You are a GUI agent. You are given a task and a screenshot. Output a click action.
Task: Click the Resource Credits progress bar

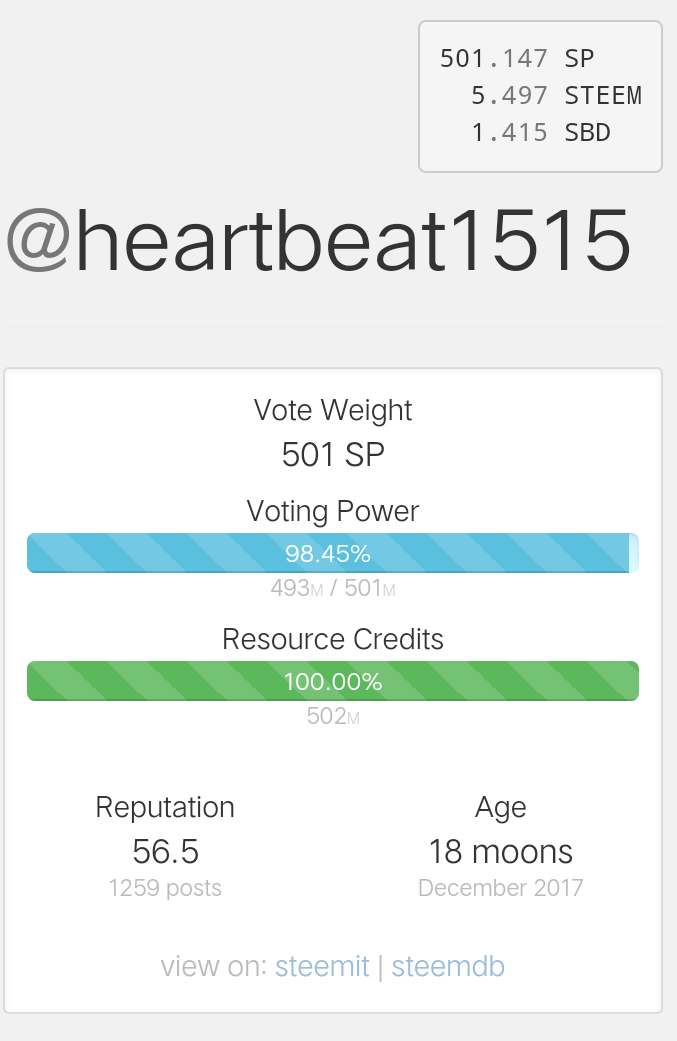[332, 681]
